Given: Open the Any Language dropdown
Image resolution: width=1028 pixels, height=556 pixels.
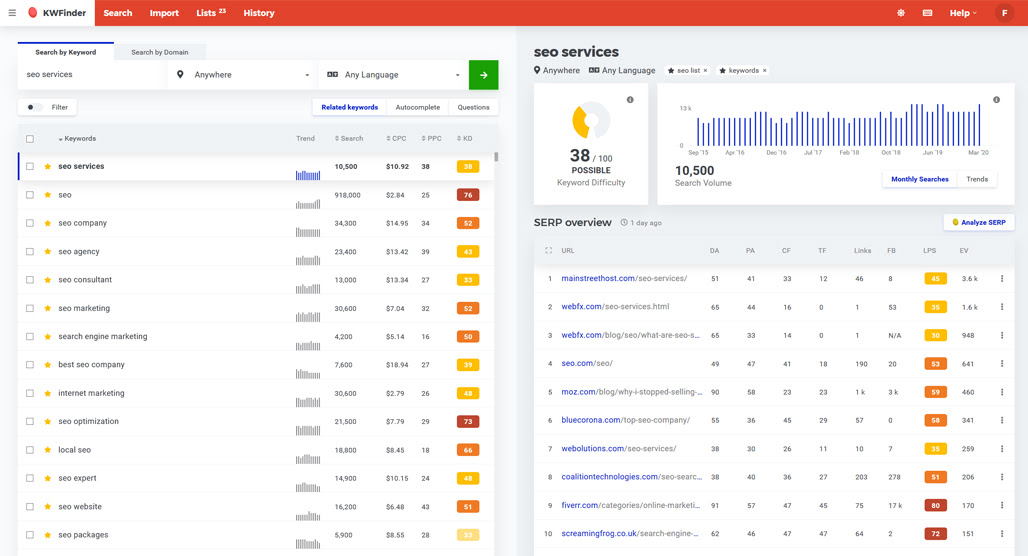Looking at the screenshot, I should tap(393, 75).
